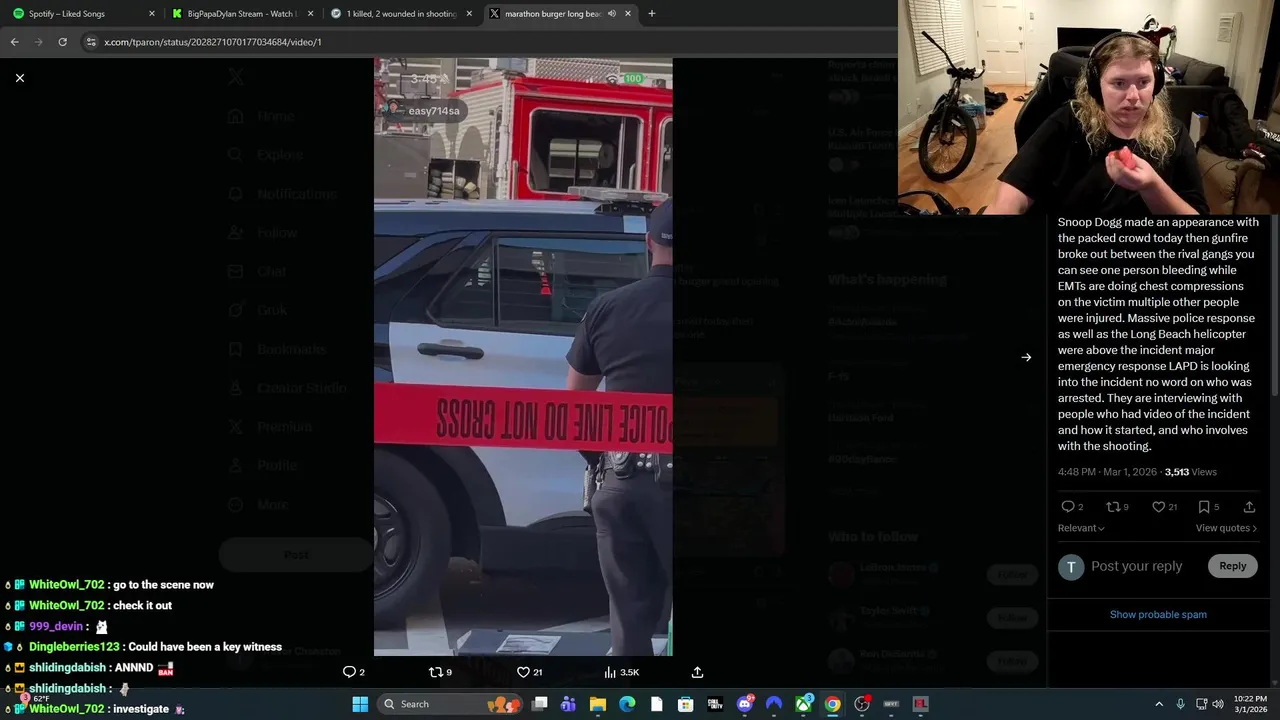Click microphone icon in system tray
Image resolution: width=1280 pixels, height=720 pixels.
click(x=1181, y=704)
